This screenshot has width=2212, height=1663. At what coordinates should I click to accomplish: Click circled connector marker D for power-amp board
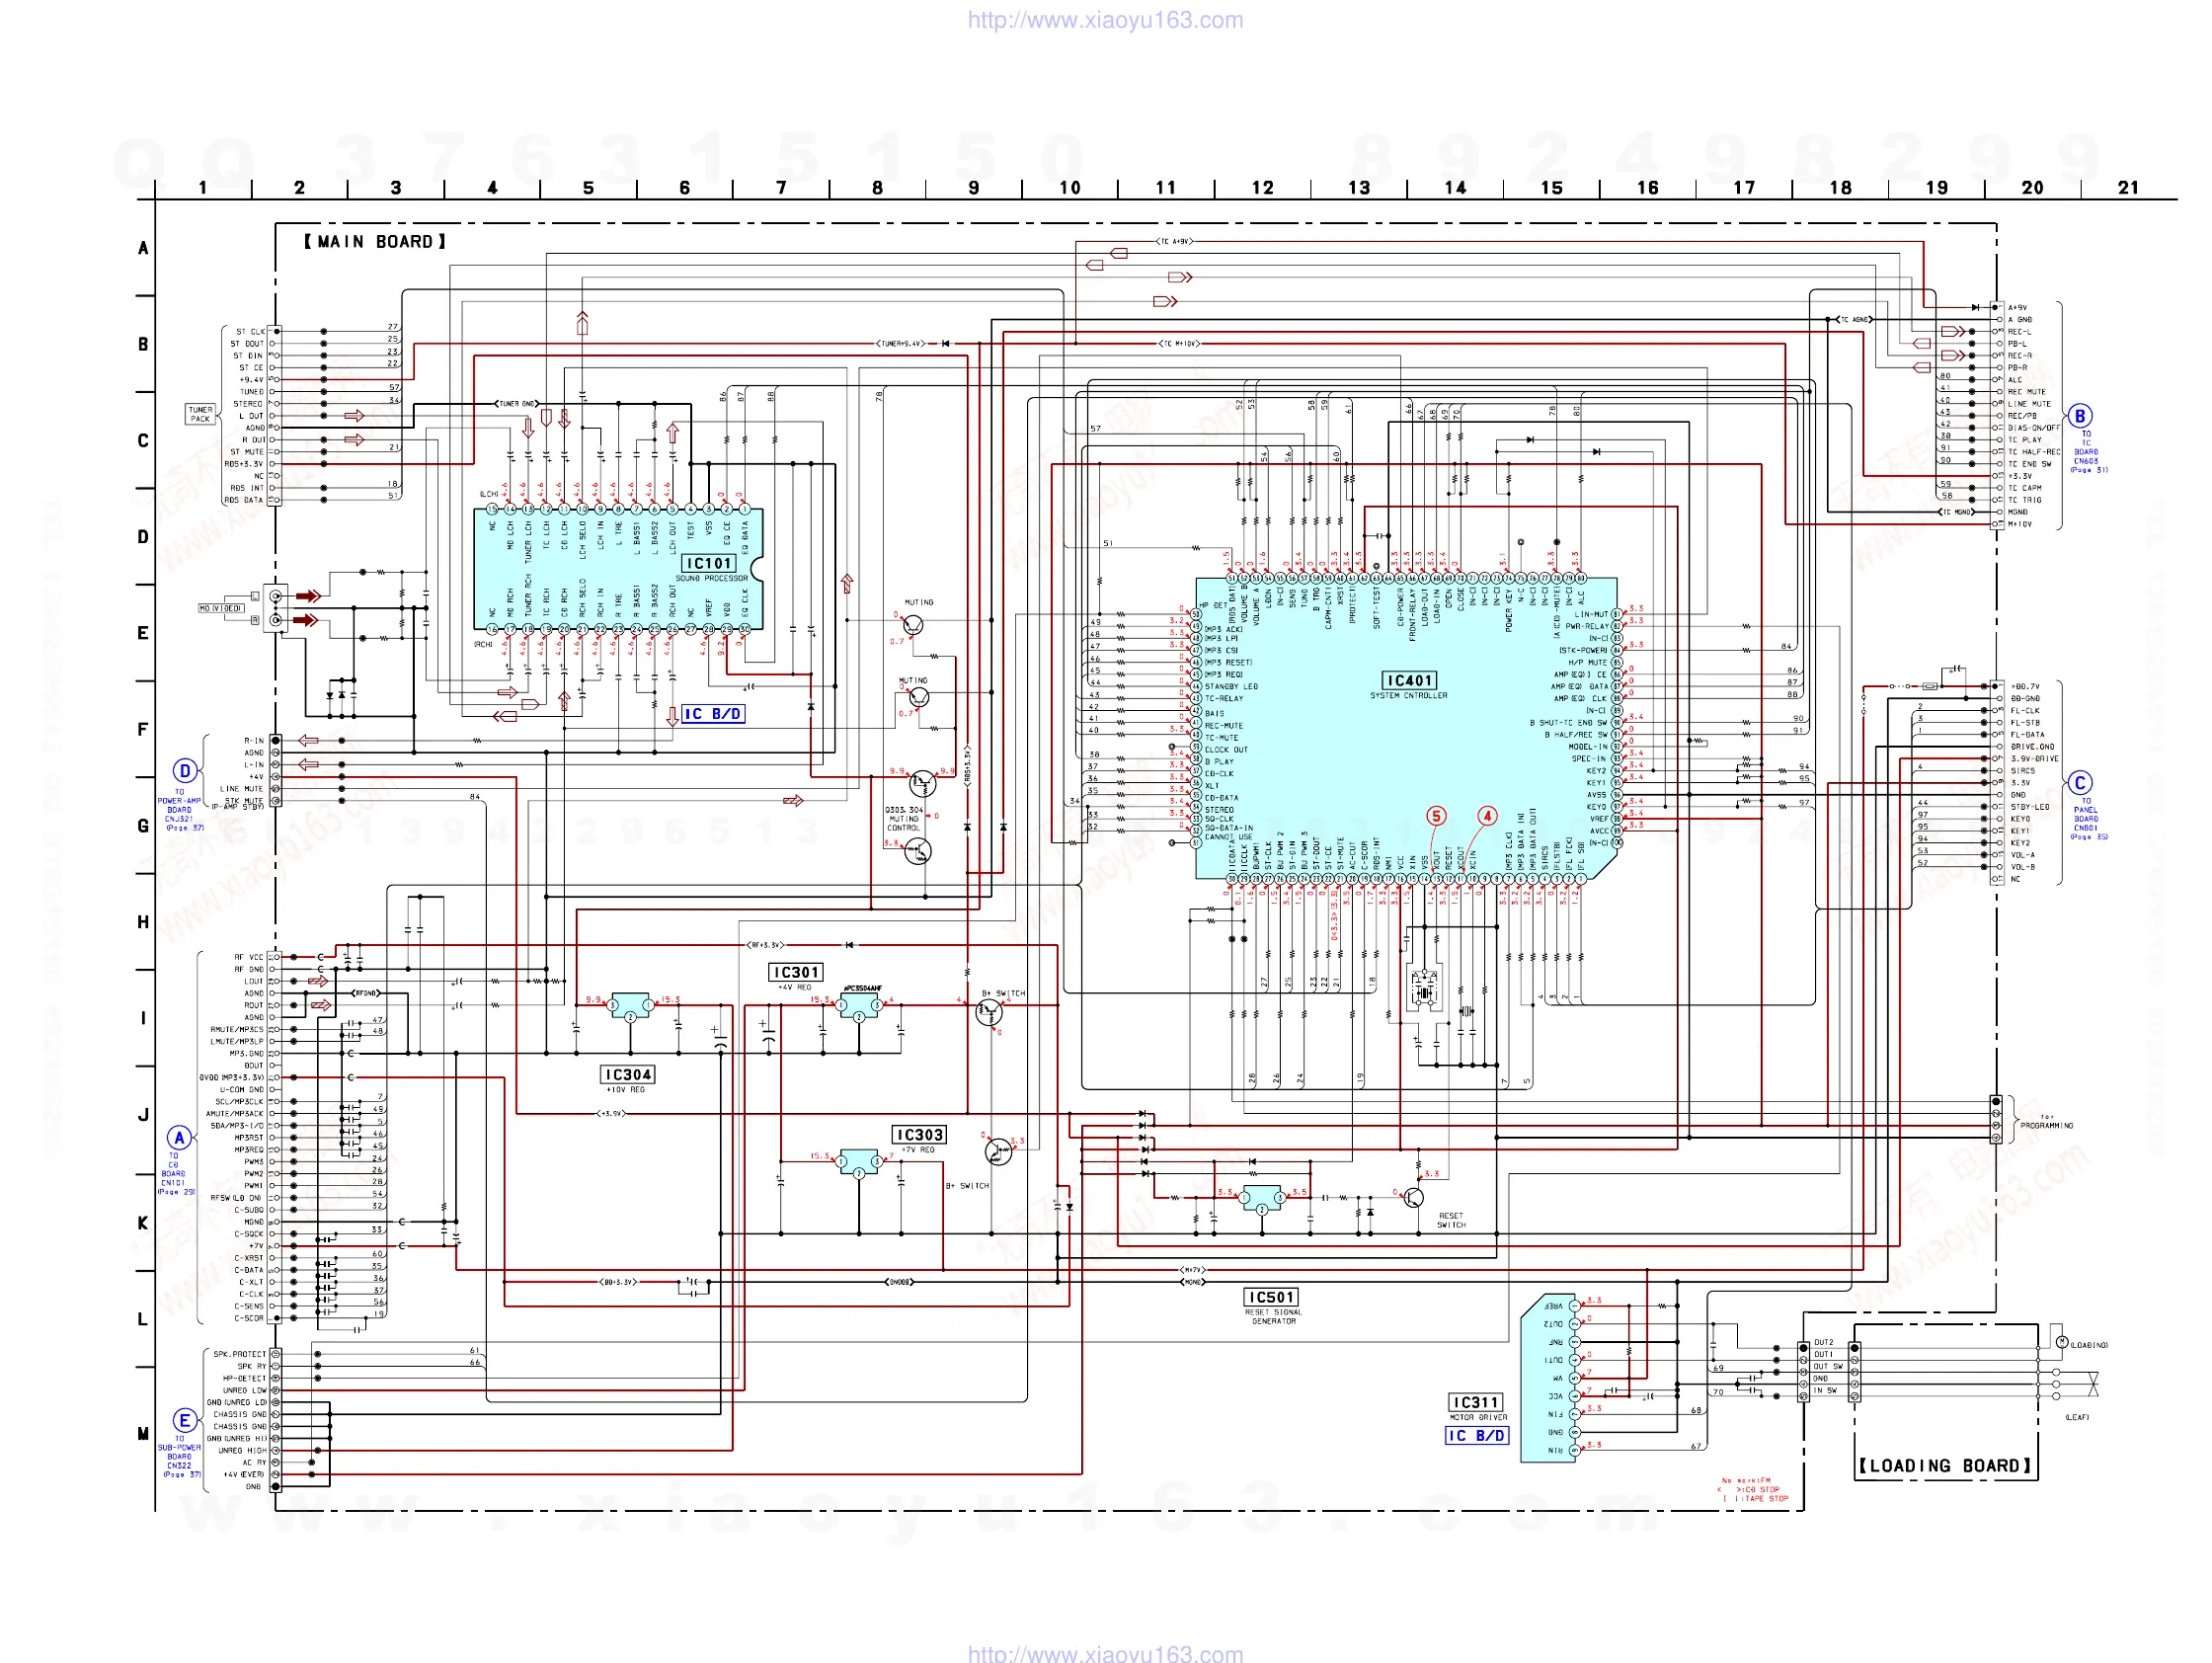[184, 770]
